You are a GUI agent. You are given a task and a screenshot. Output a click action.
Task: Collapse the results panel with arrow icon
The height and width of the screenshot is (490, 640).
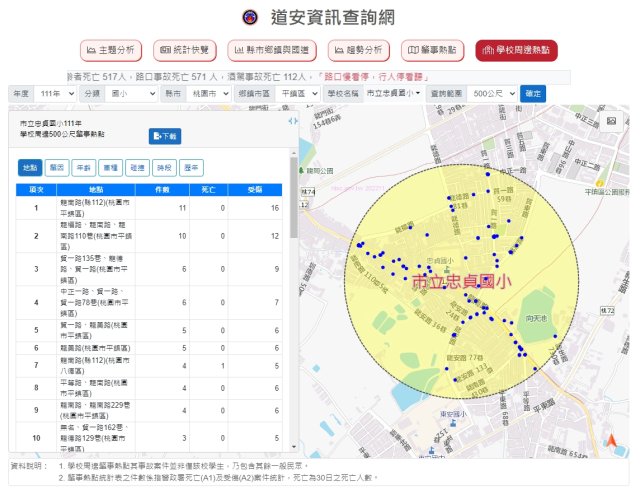(293, 120)
